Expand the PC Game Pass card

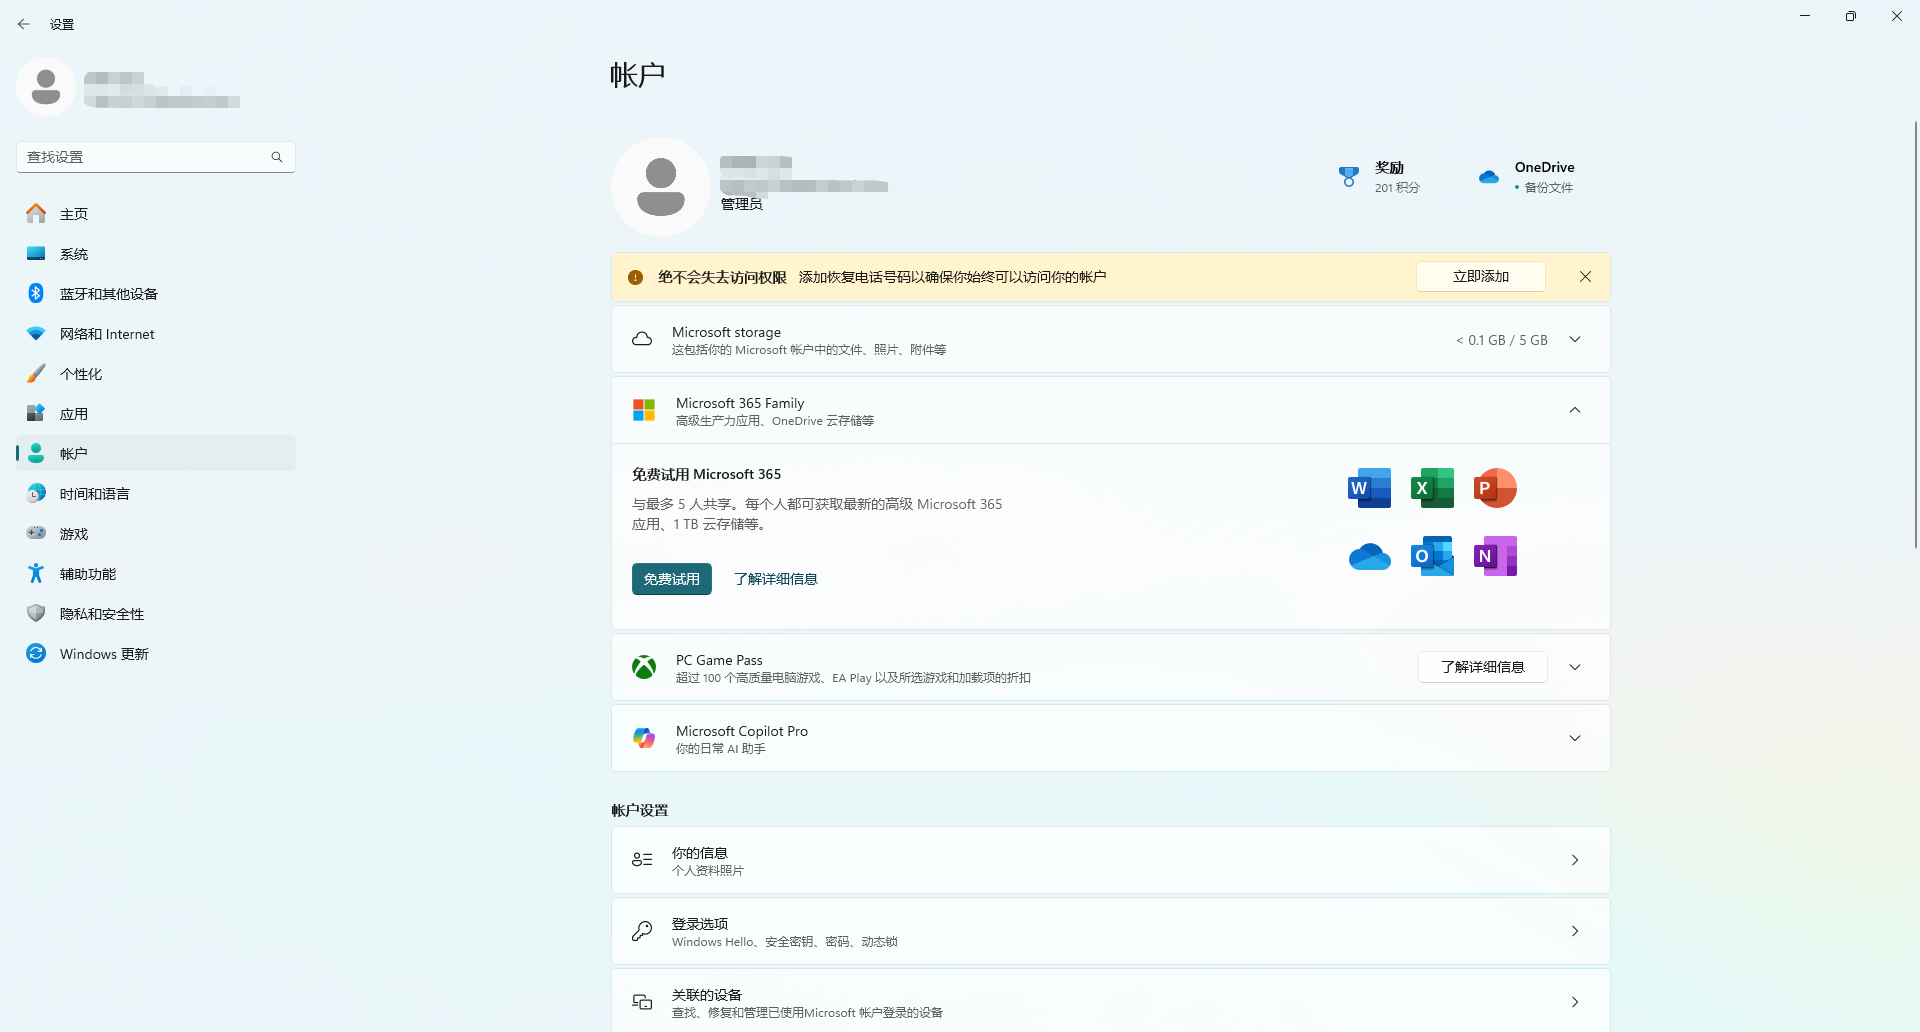click(x=1575, y=667)
